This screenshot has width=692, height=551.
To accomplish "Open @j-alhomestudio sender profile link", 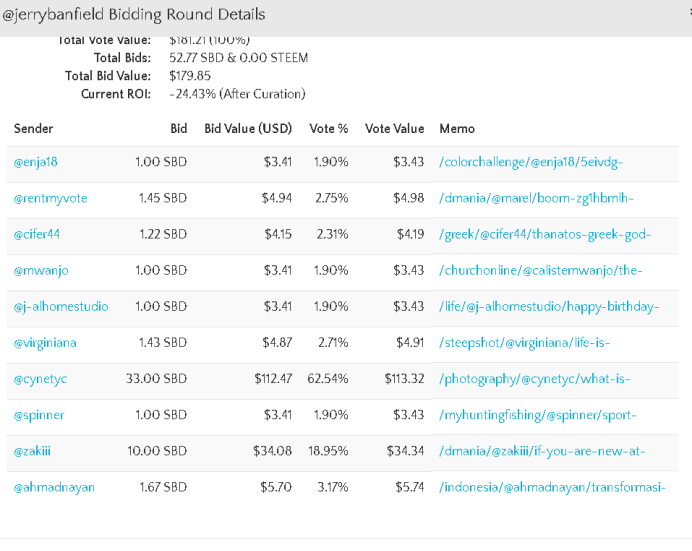I will click(x=61, y=307).
